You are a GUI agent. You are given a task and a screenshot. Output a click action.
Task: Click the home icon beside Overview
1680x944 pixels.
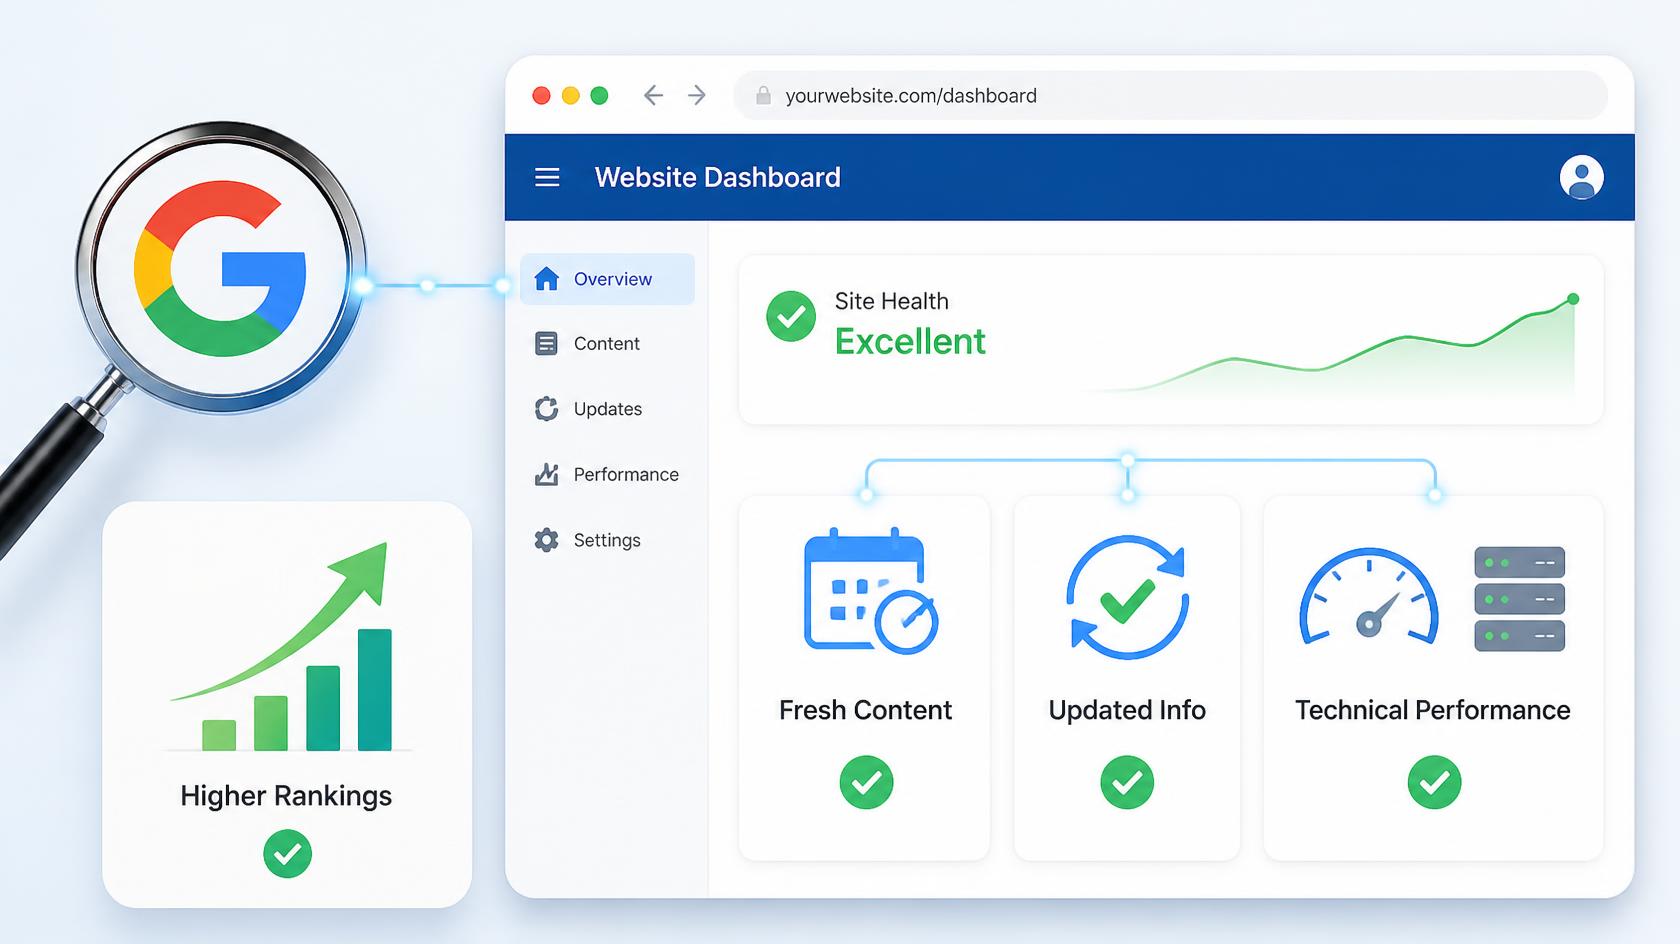point(546,279)
